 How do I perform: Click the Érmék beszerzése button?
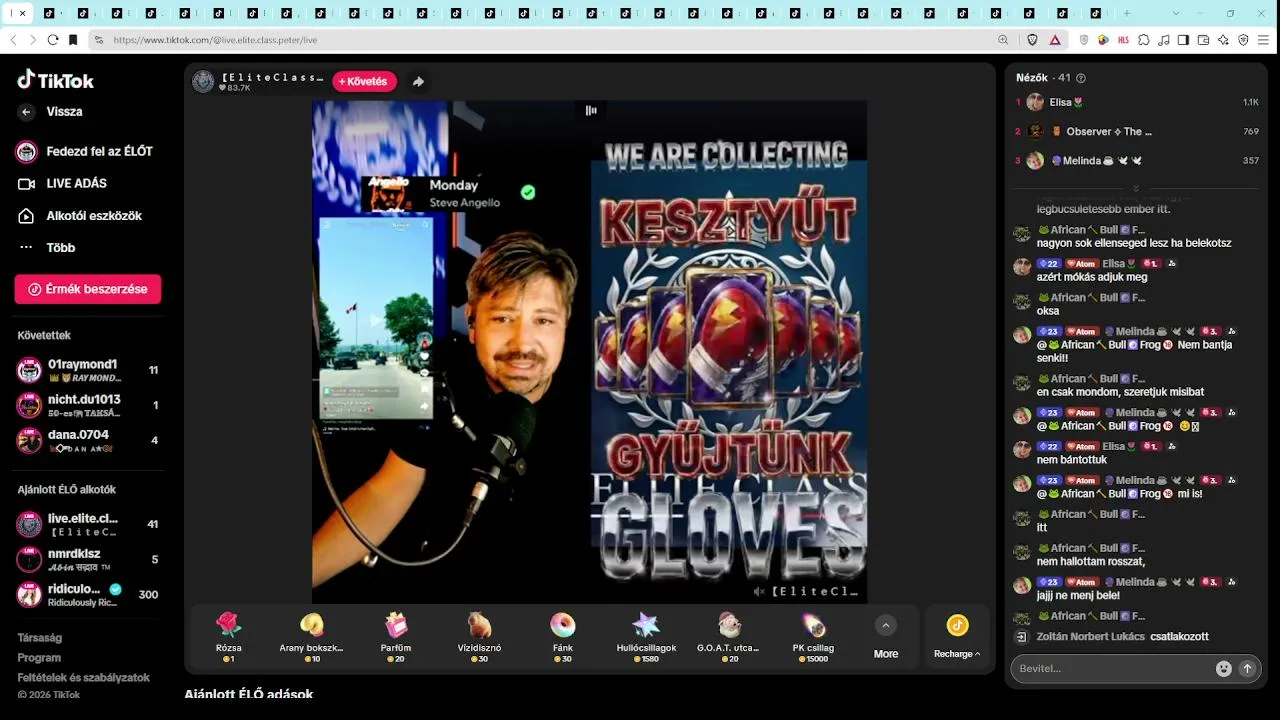[x=88, y=289]
